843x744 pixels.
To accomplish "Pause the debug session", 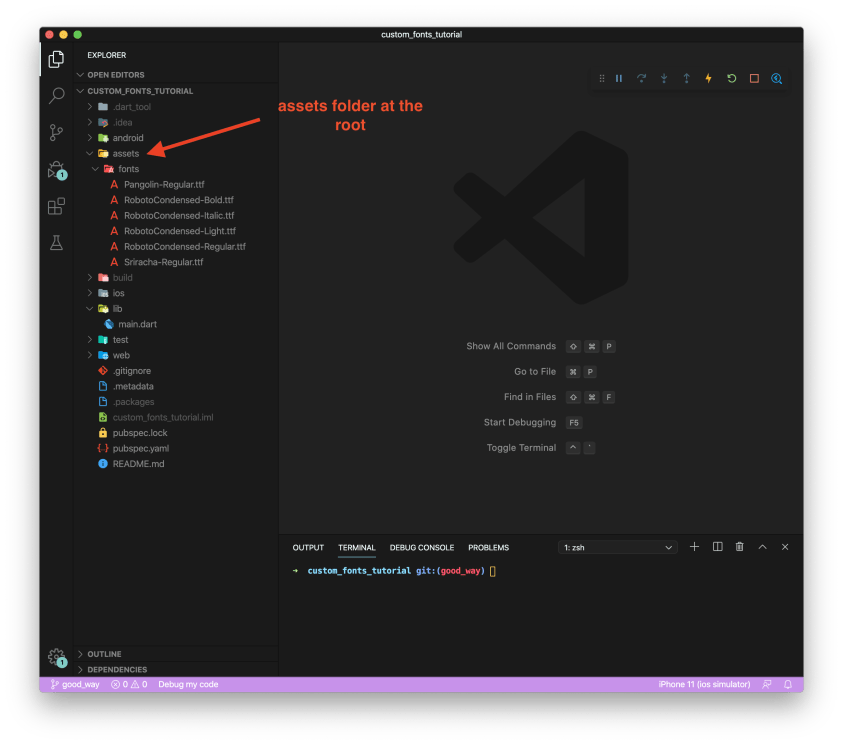I will point(619,78).
